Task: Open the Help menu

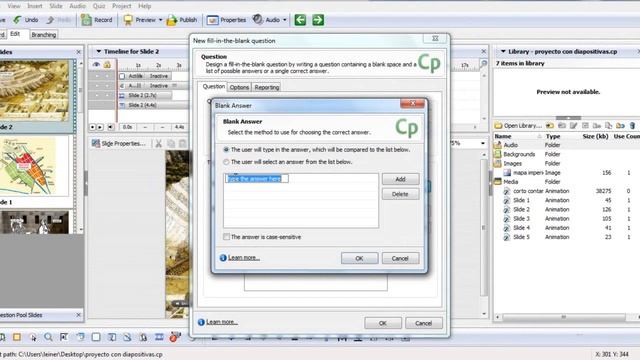Action: tap(144, 6)
